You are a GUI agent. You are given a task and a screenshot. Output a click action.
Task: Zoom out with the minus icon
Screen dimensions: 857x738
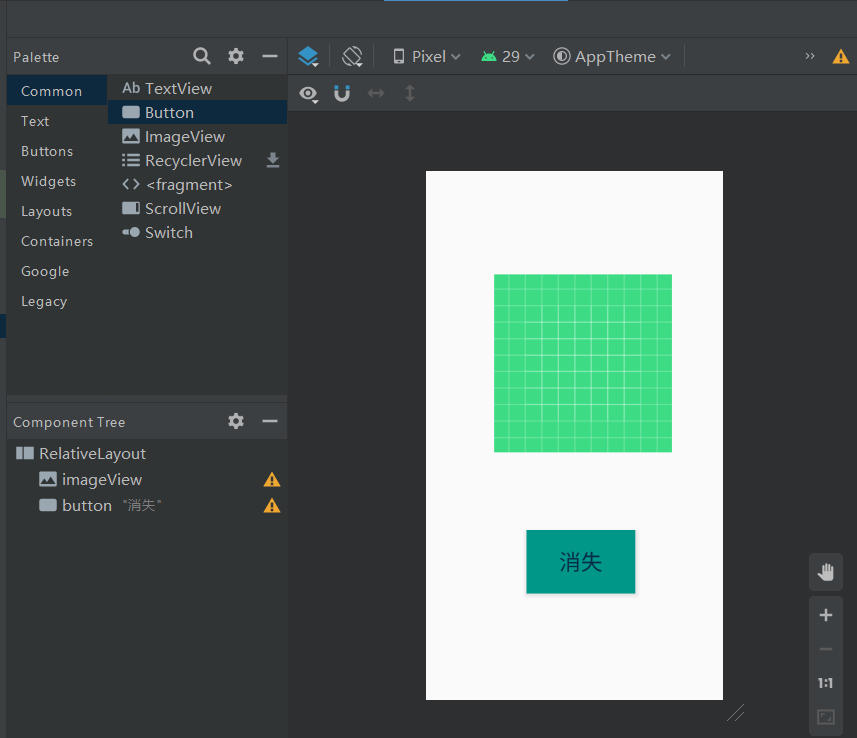pos(826,649)
